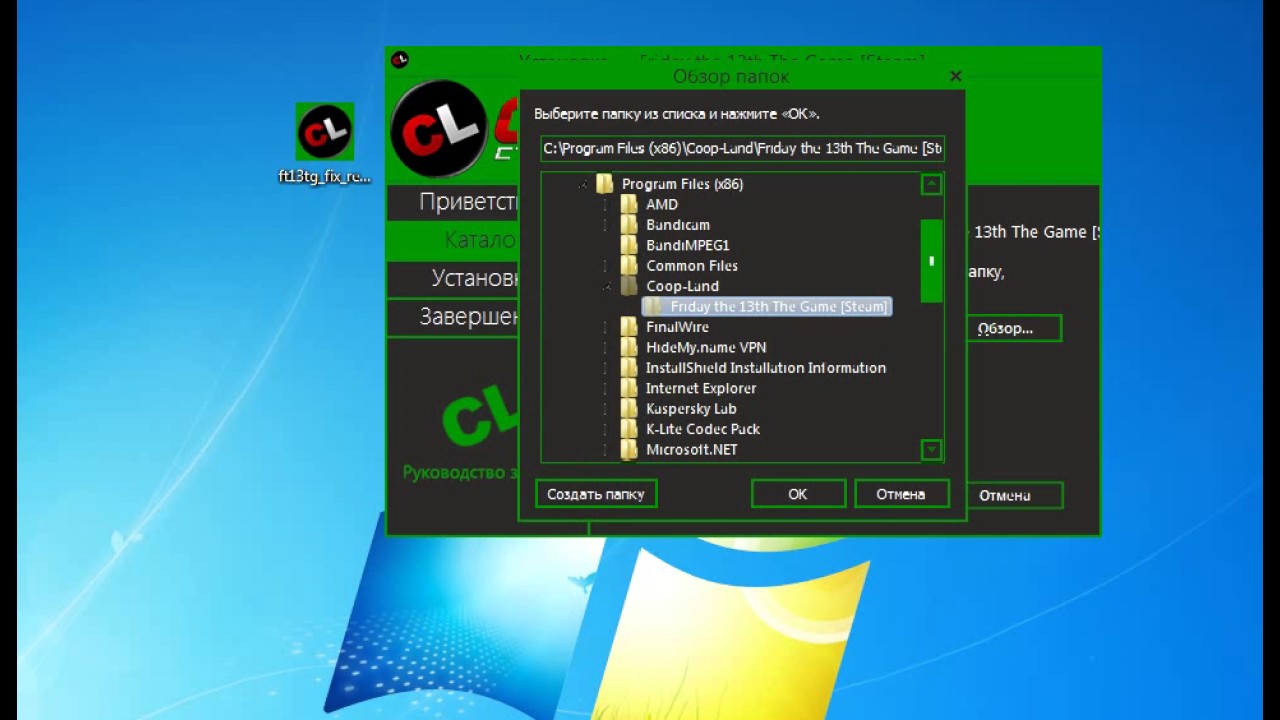Viewport: 1280px width, 720px height.
Task: Click the Создать папку button
Action: coord(596,494)
